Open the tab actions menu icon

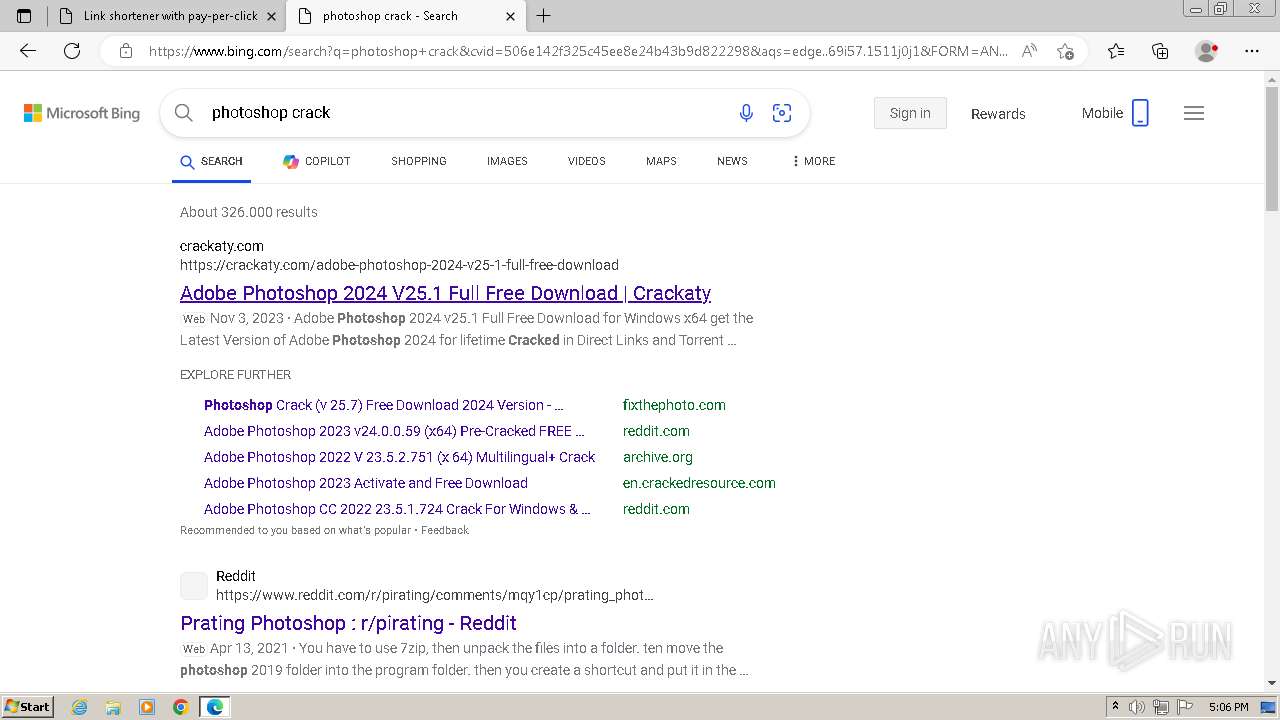coord(24,16)
